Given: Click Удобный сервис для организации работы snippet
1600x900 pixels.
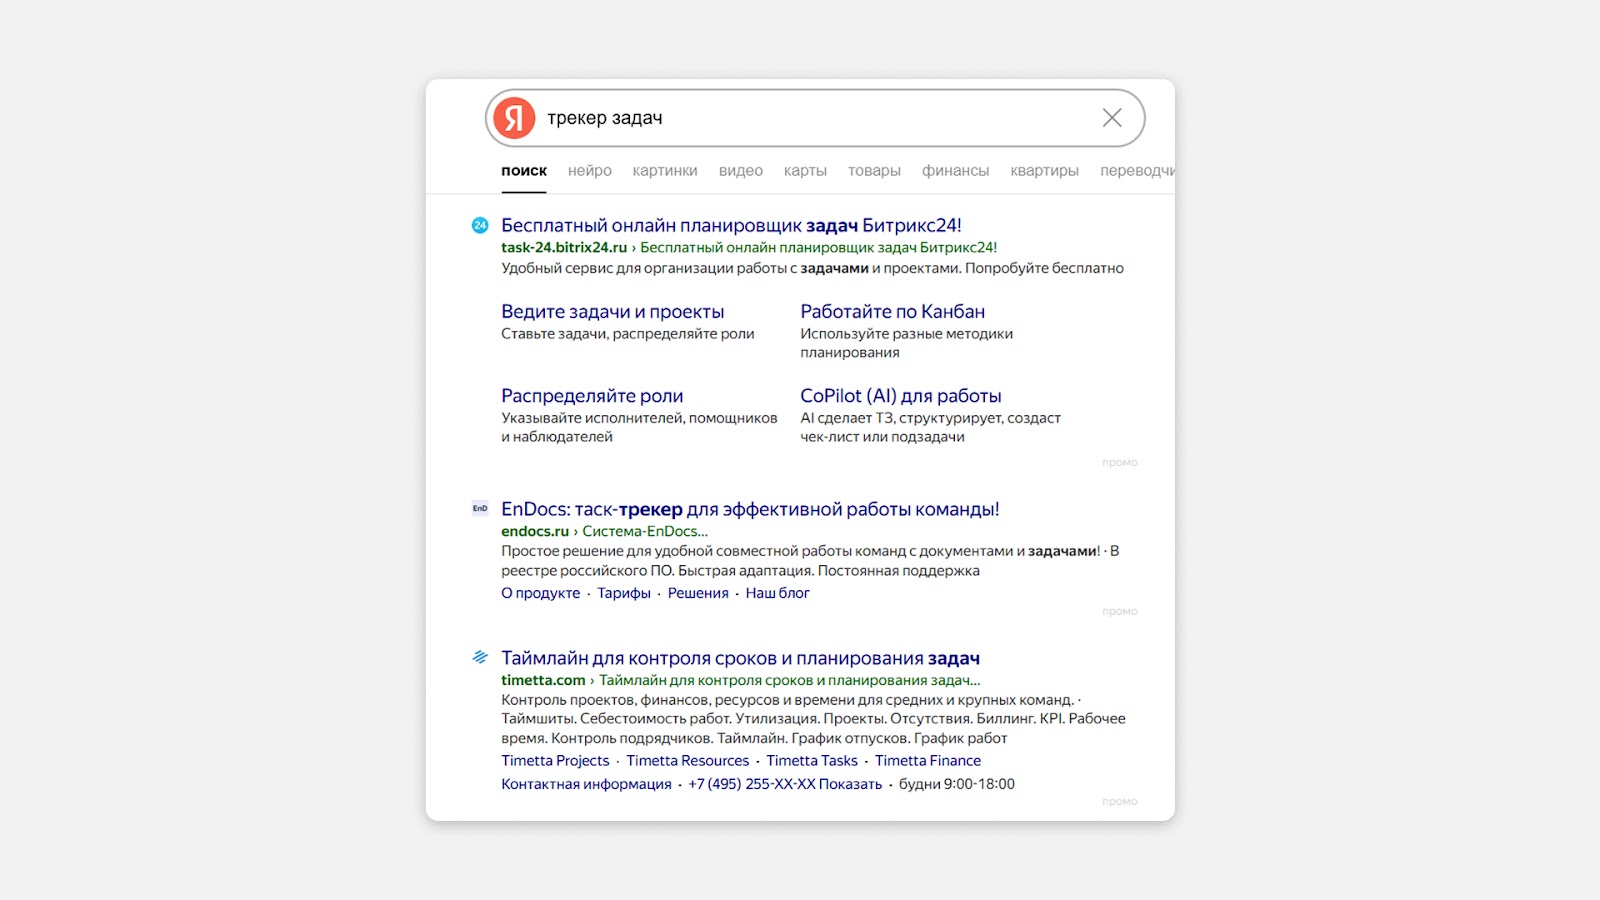Looking at the screenshot, I should click(812, 268).
